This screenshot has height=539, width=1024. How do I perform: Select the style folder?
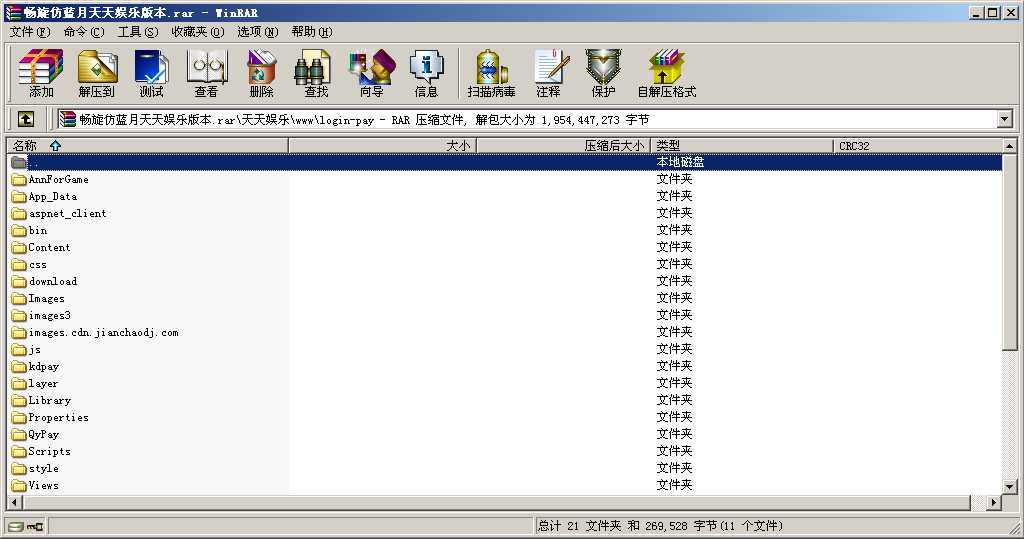coord(35,468)
